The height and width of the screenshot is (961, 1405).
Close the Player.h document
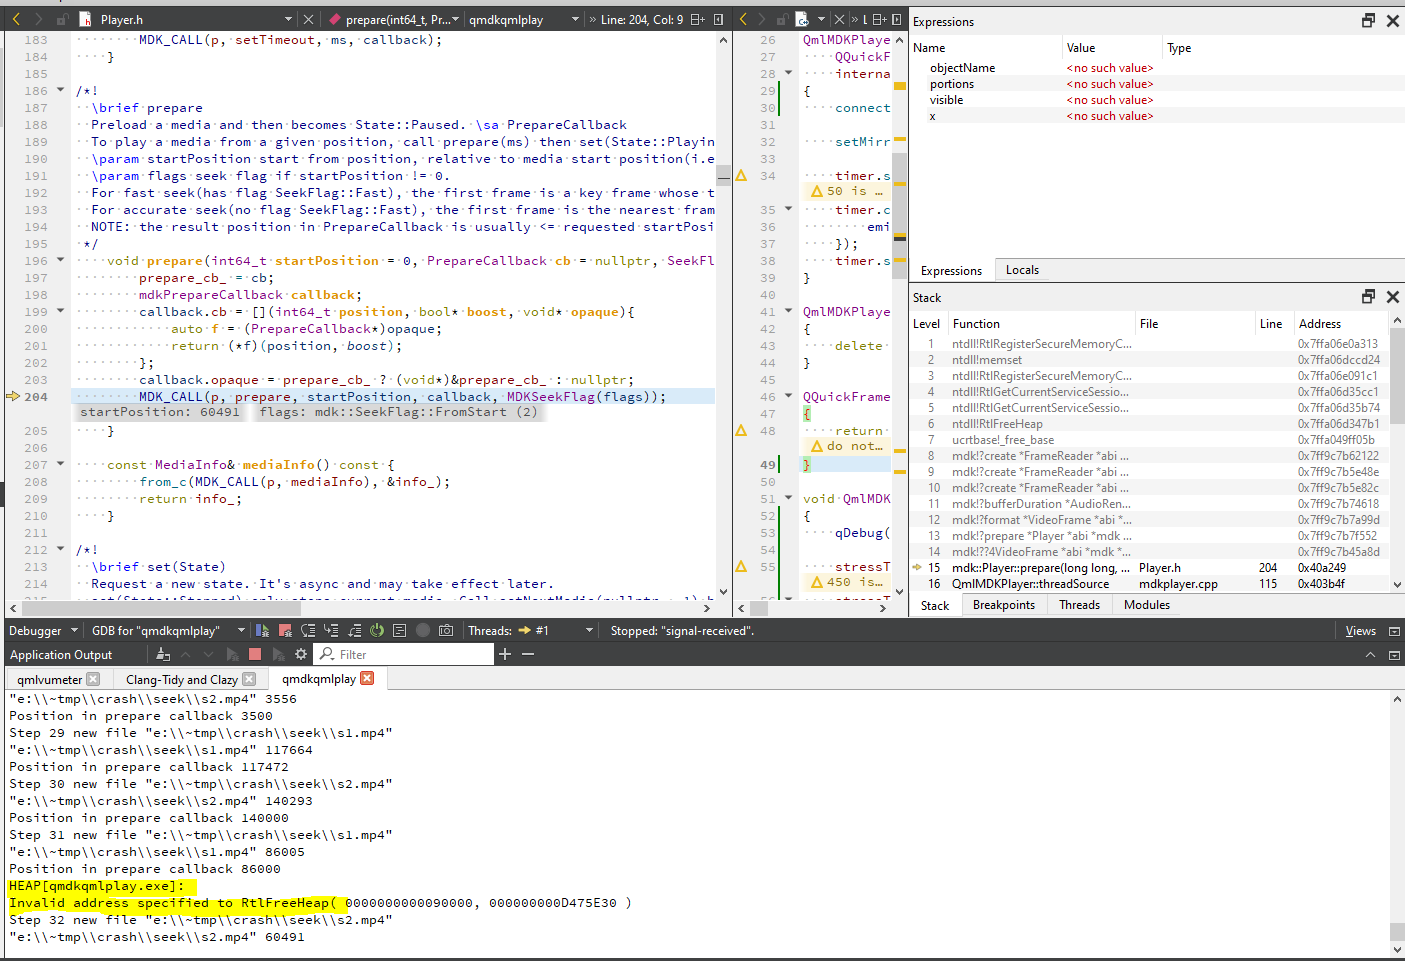point(309,19)
